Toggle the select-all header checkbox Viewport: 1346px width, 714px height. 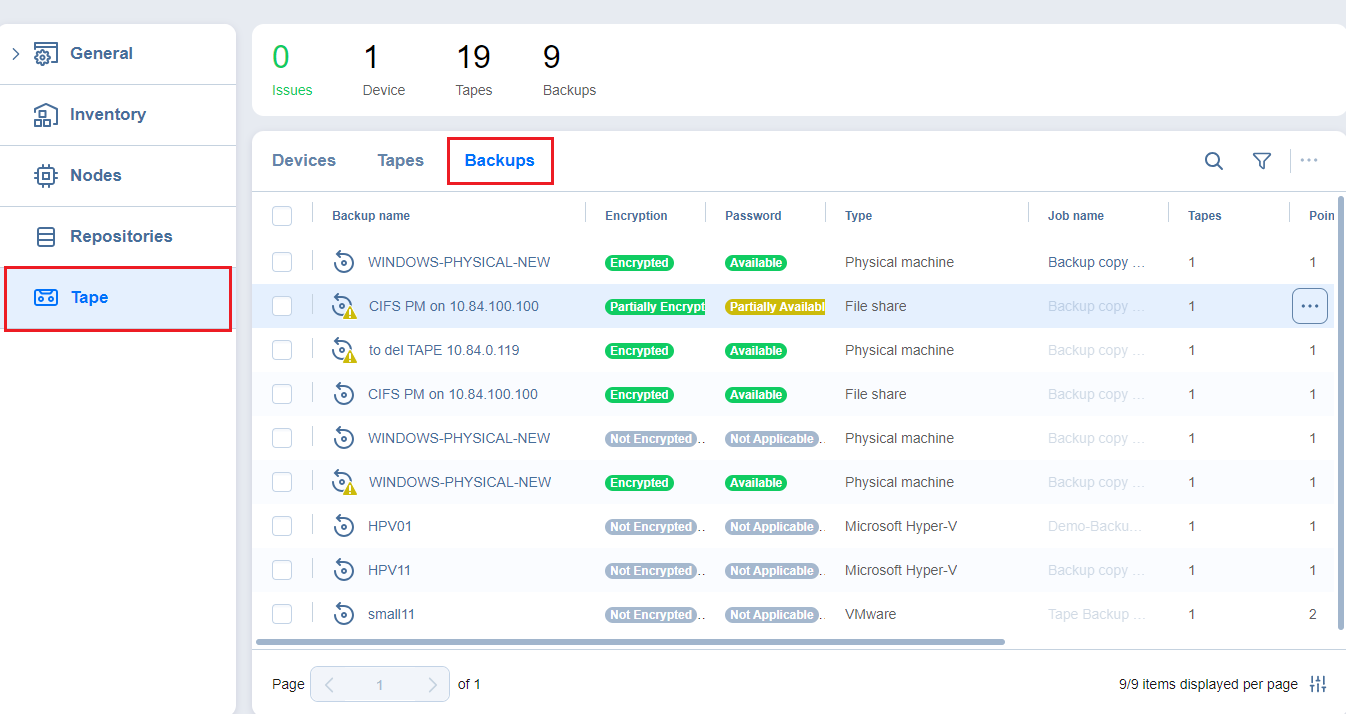[282, 216]
